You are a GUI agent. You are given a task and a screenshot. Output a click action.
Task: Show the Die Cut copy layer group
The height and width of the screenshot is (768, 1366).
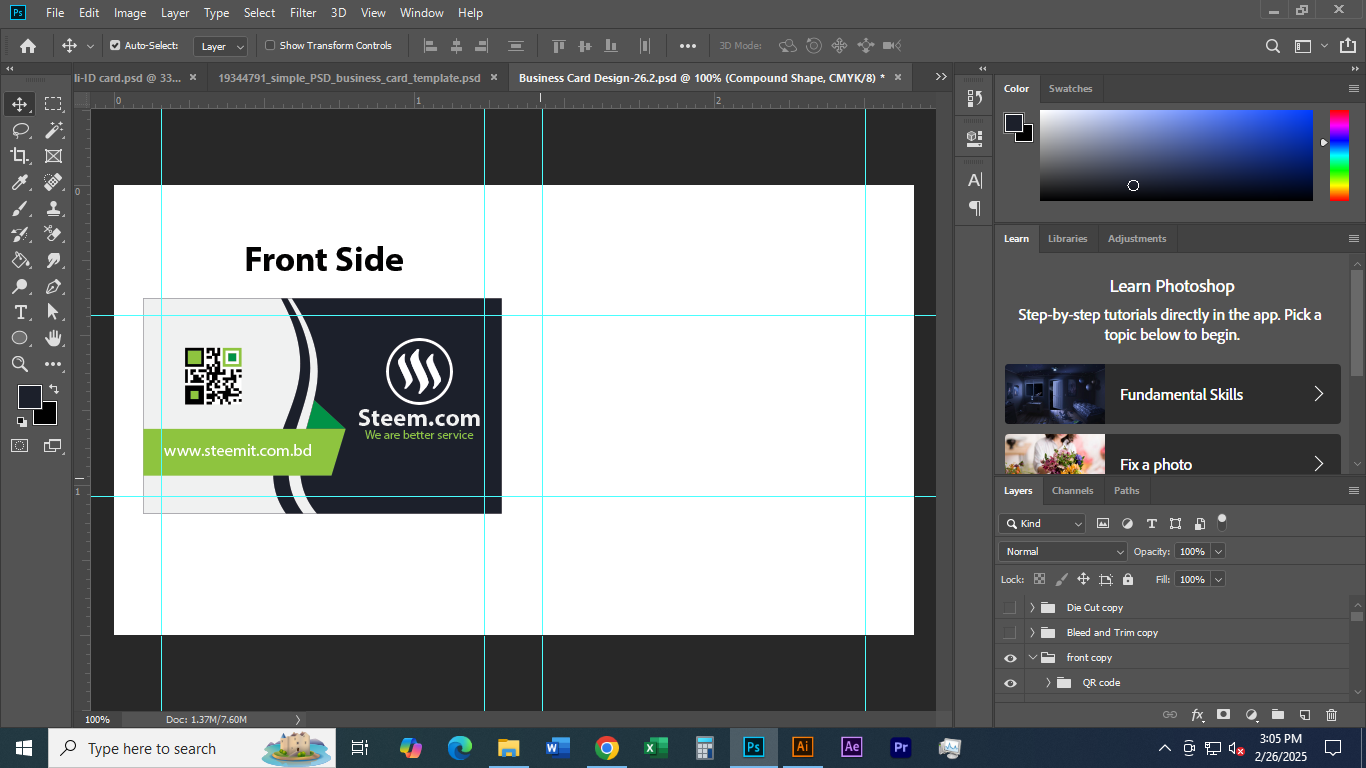(1010, 607)
